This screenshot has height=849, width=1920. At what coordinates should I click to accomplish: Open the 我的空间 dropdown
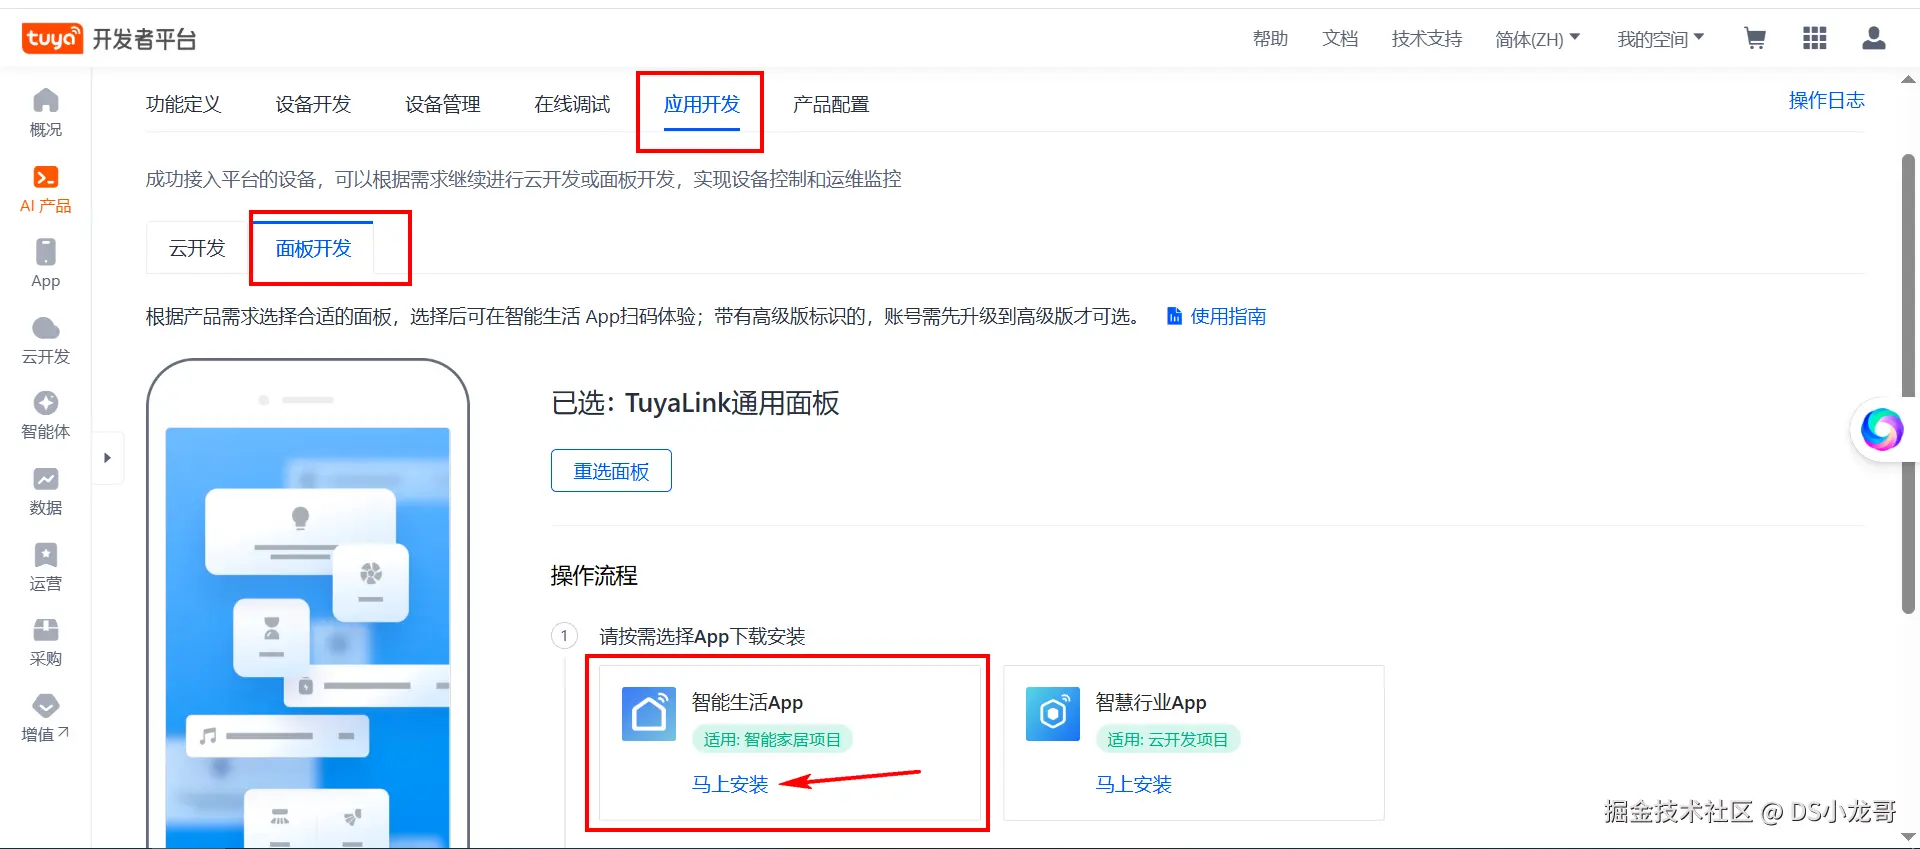[x=1660, y=39]
